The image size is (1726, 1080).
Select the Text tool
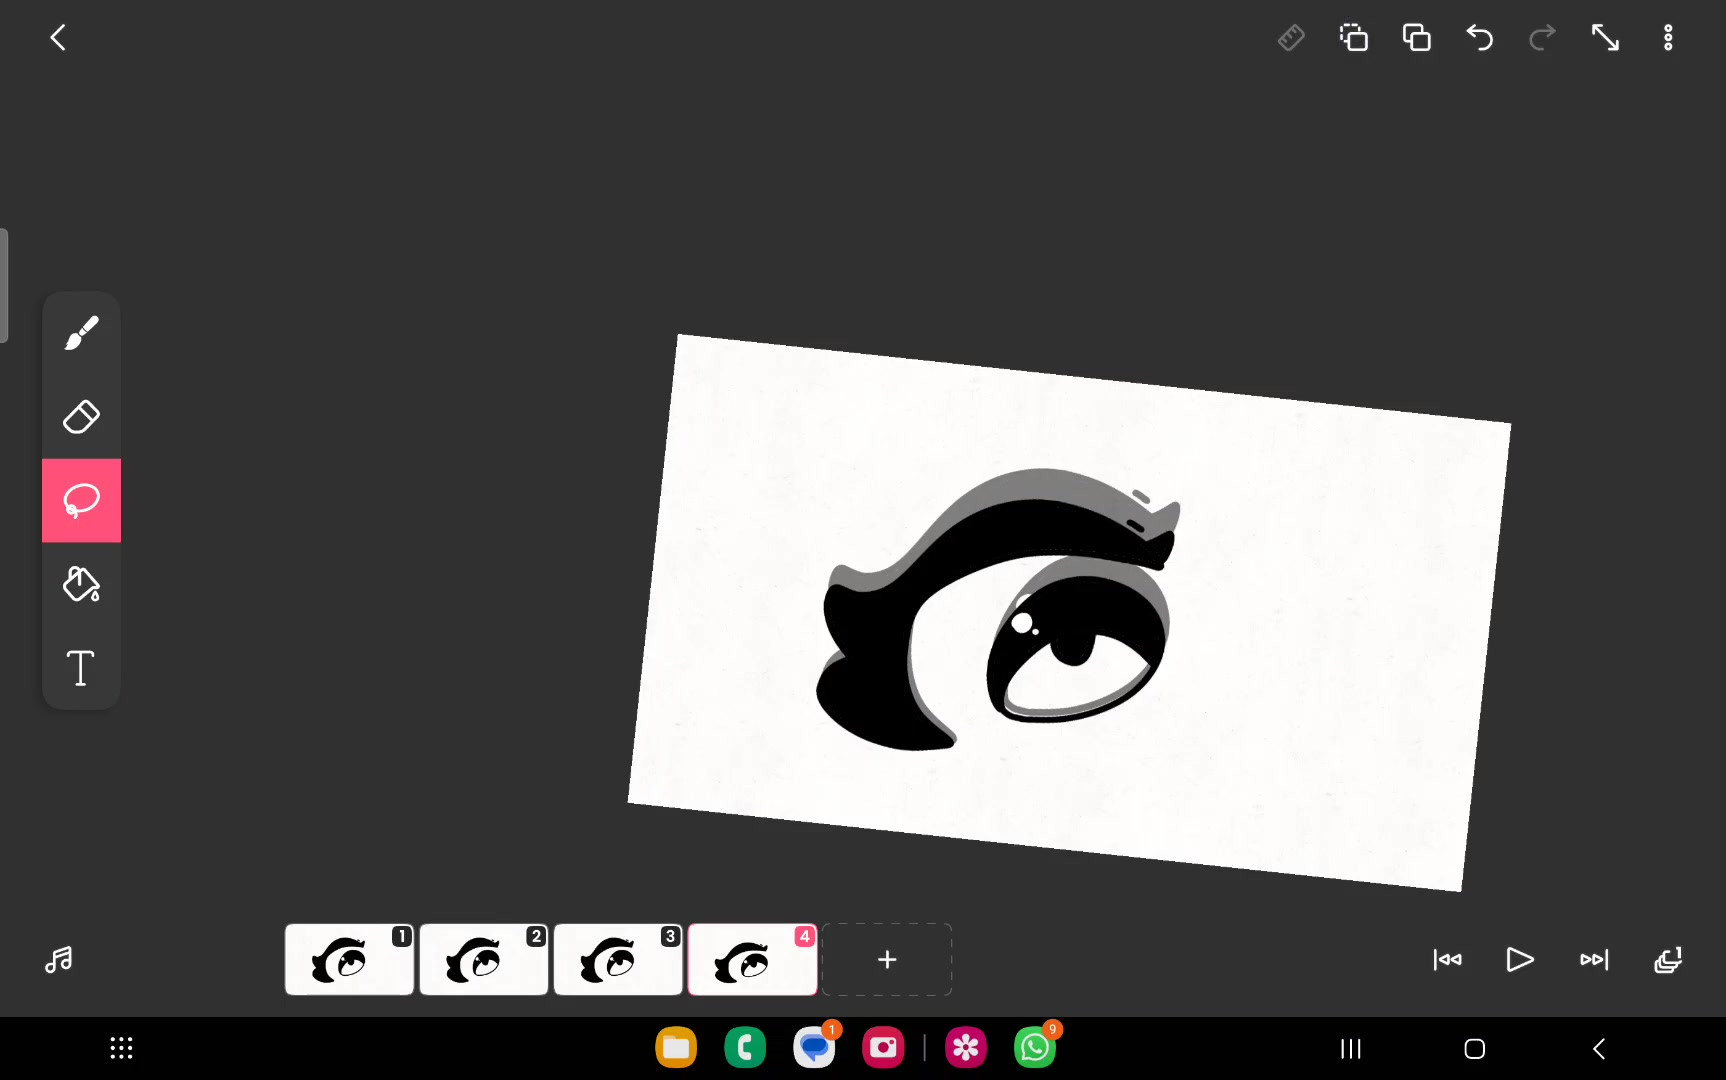(x=81, y=667)
